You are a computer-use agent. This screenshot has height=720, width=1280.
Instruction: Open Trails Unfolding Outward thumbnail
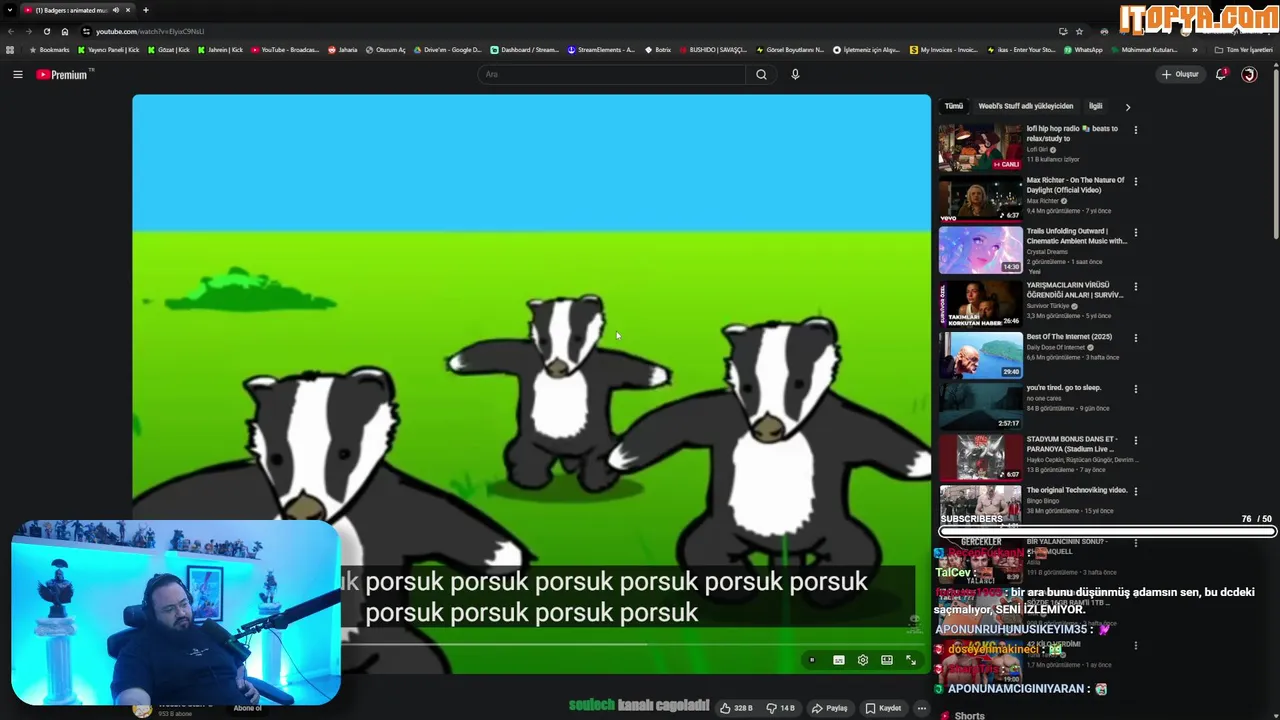(980, 250)
